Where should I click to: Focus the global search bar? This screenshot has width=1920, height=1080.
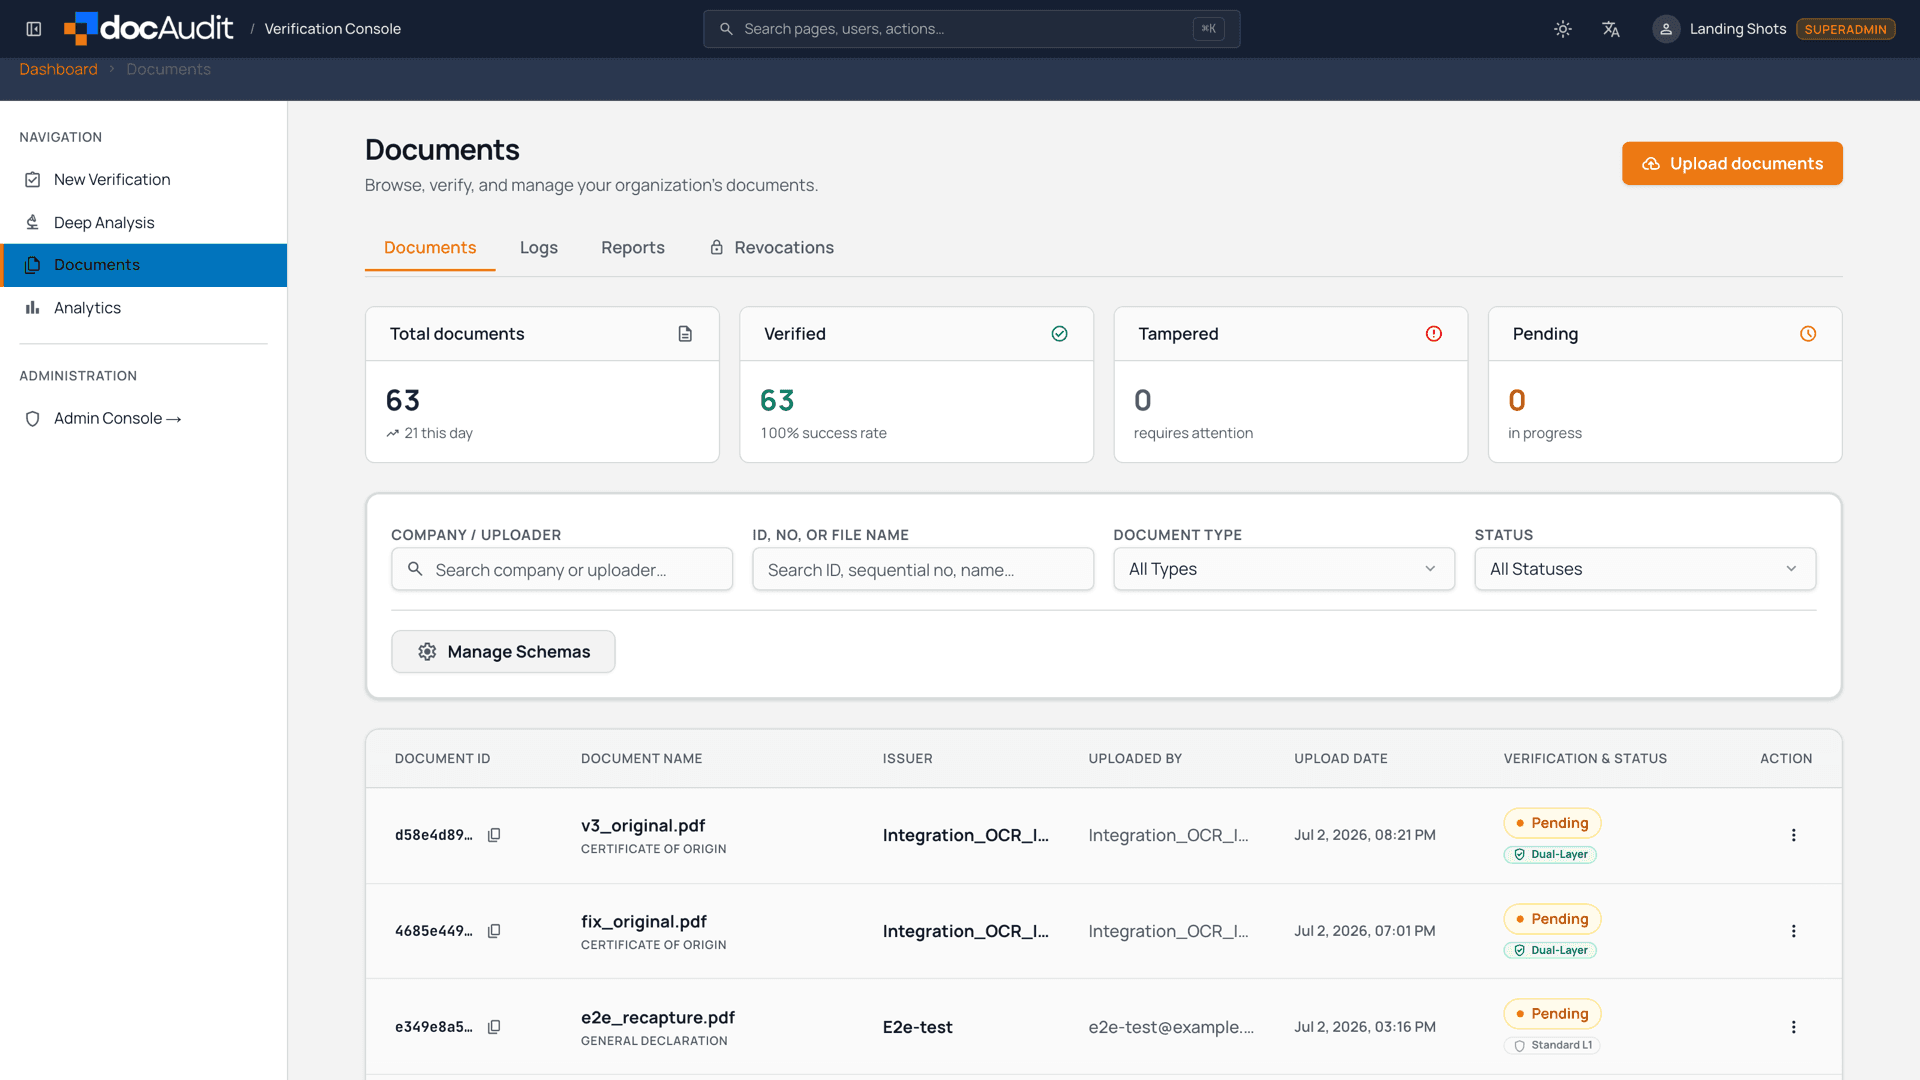tap(971, 29)
